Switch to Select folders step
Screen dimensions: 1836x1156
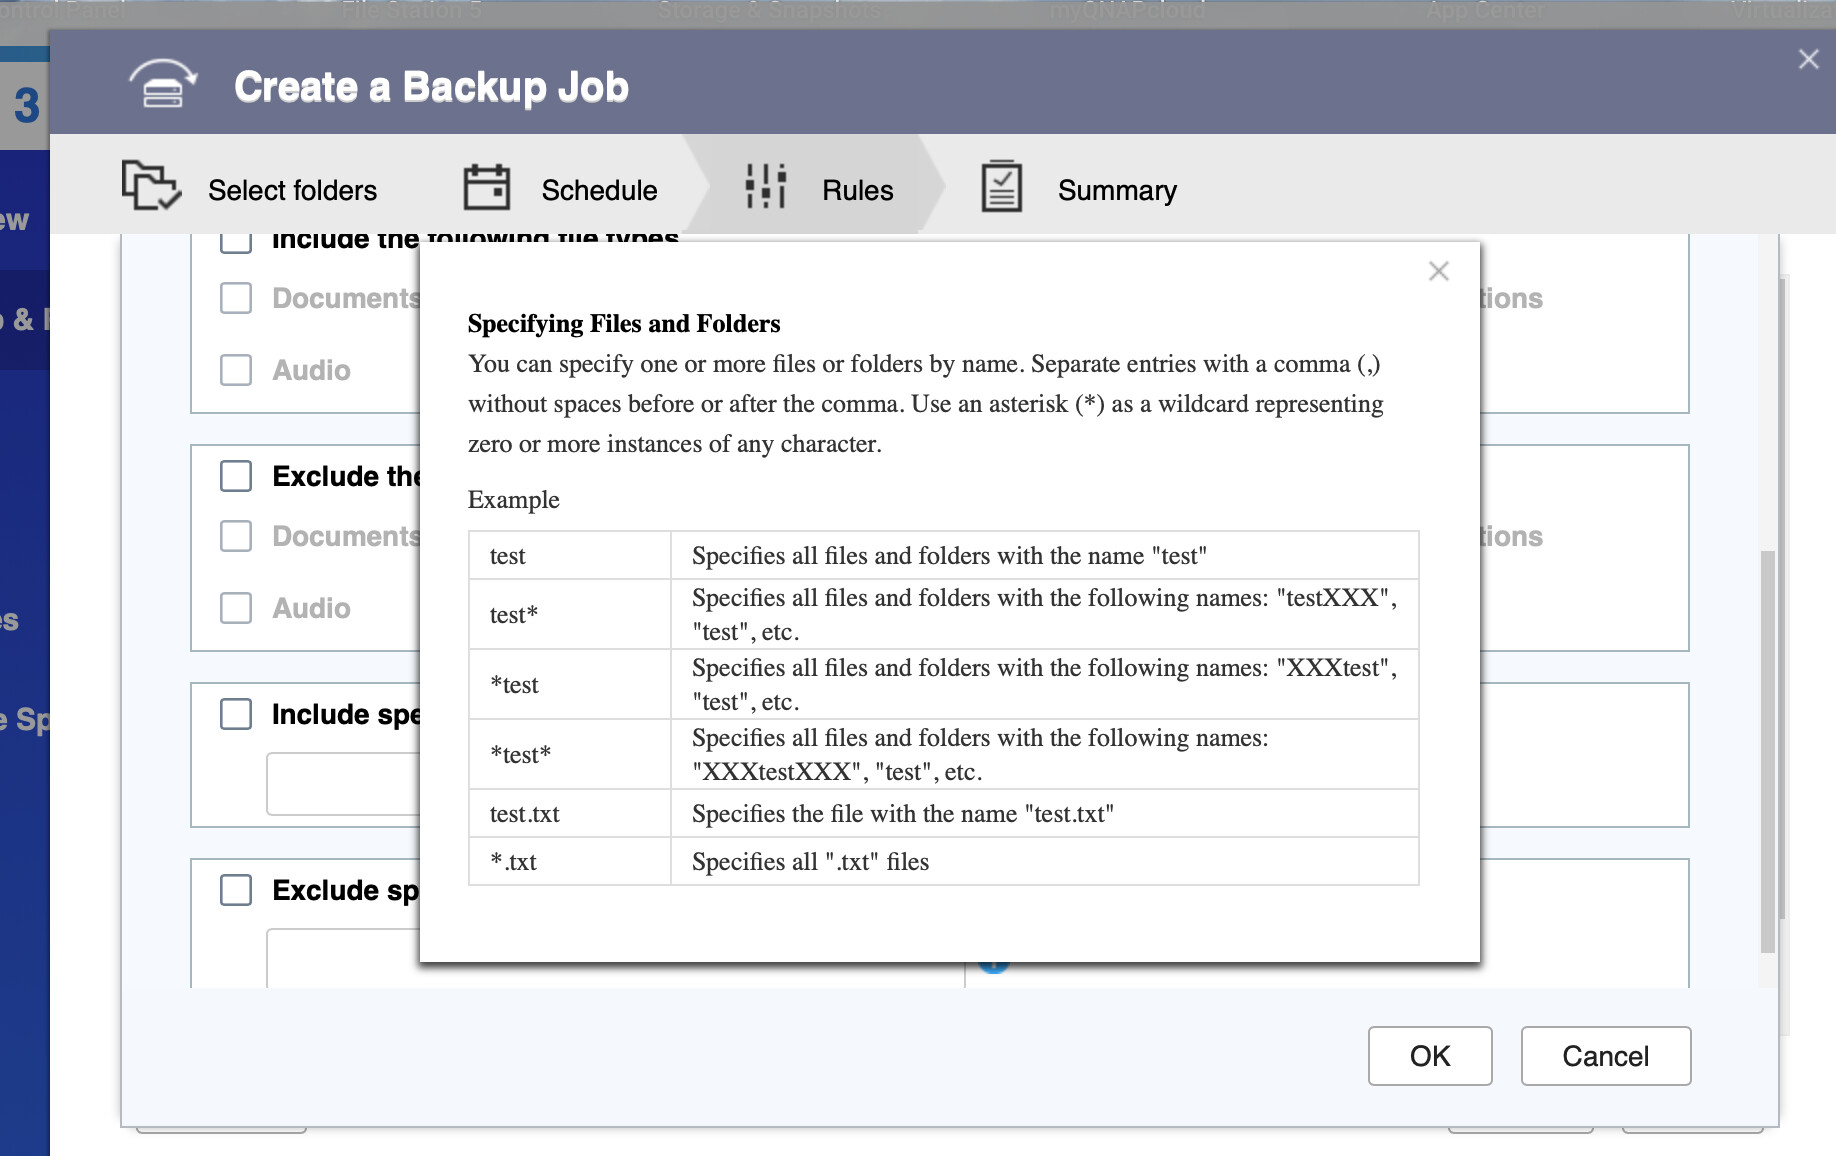click(292, 190)
